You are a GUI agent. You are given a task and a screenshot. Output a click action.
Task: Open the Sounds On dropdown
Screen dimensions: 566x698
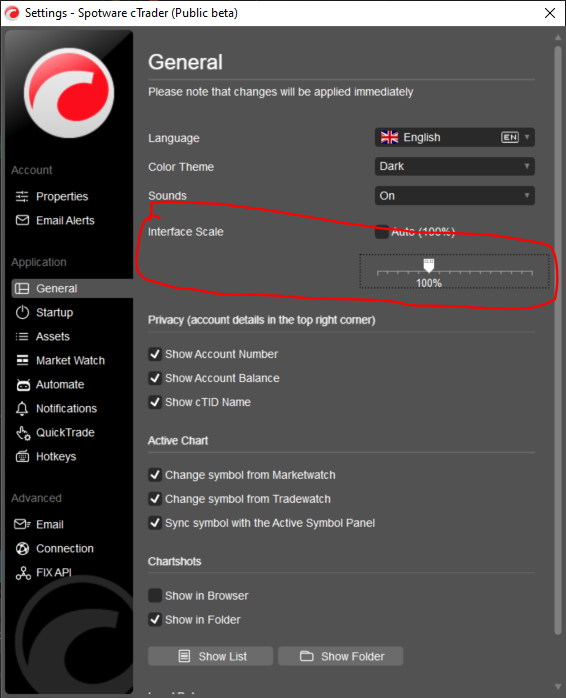point(455,196)
